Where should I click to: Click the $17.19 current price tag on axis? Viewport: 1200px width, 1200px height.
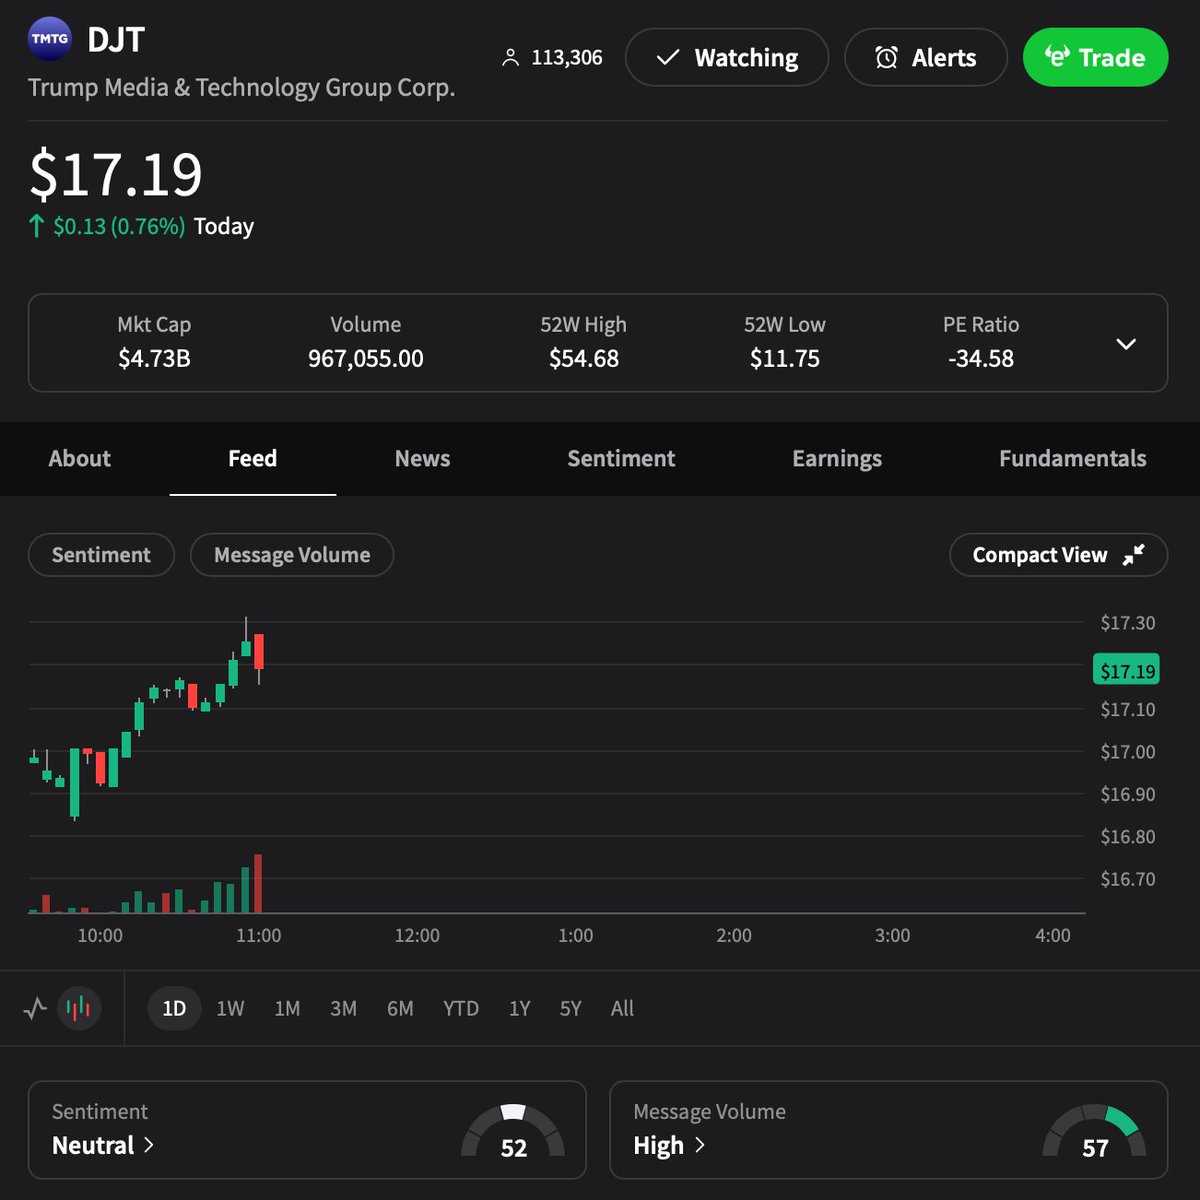(1127, 671)
